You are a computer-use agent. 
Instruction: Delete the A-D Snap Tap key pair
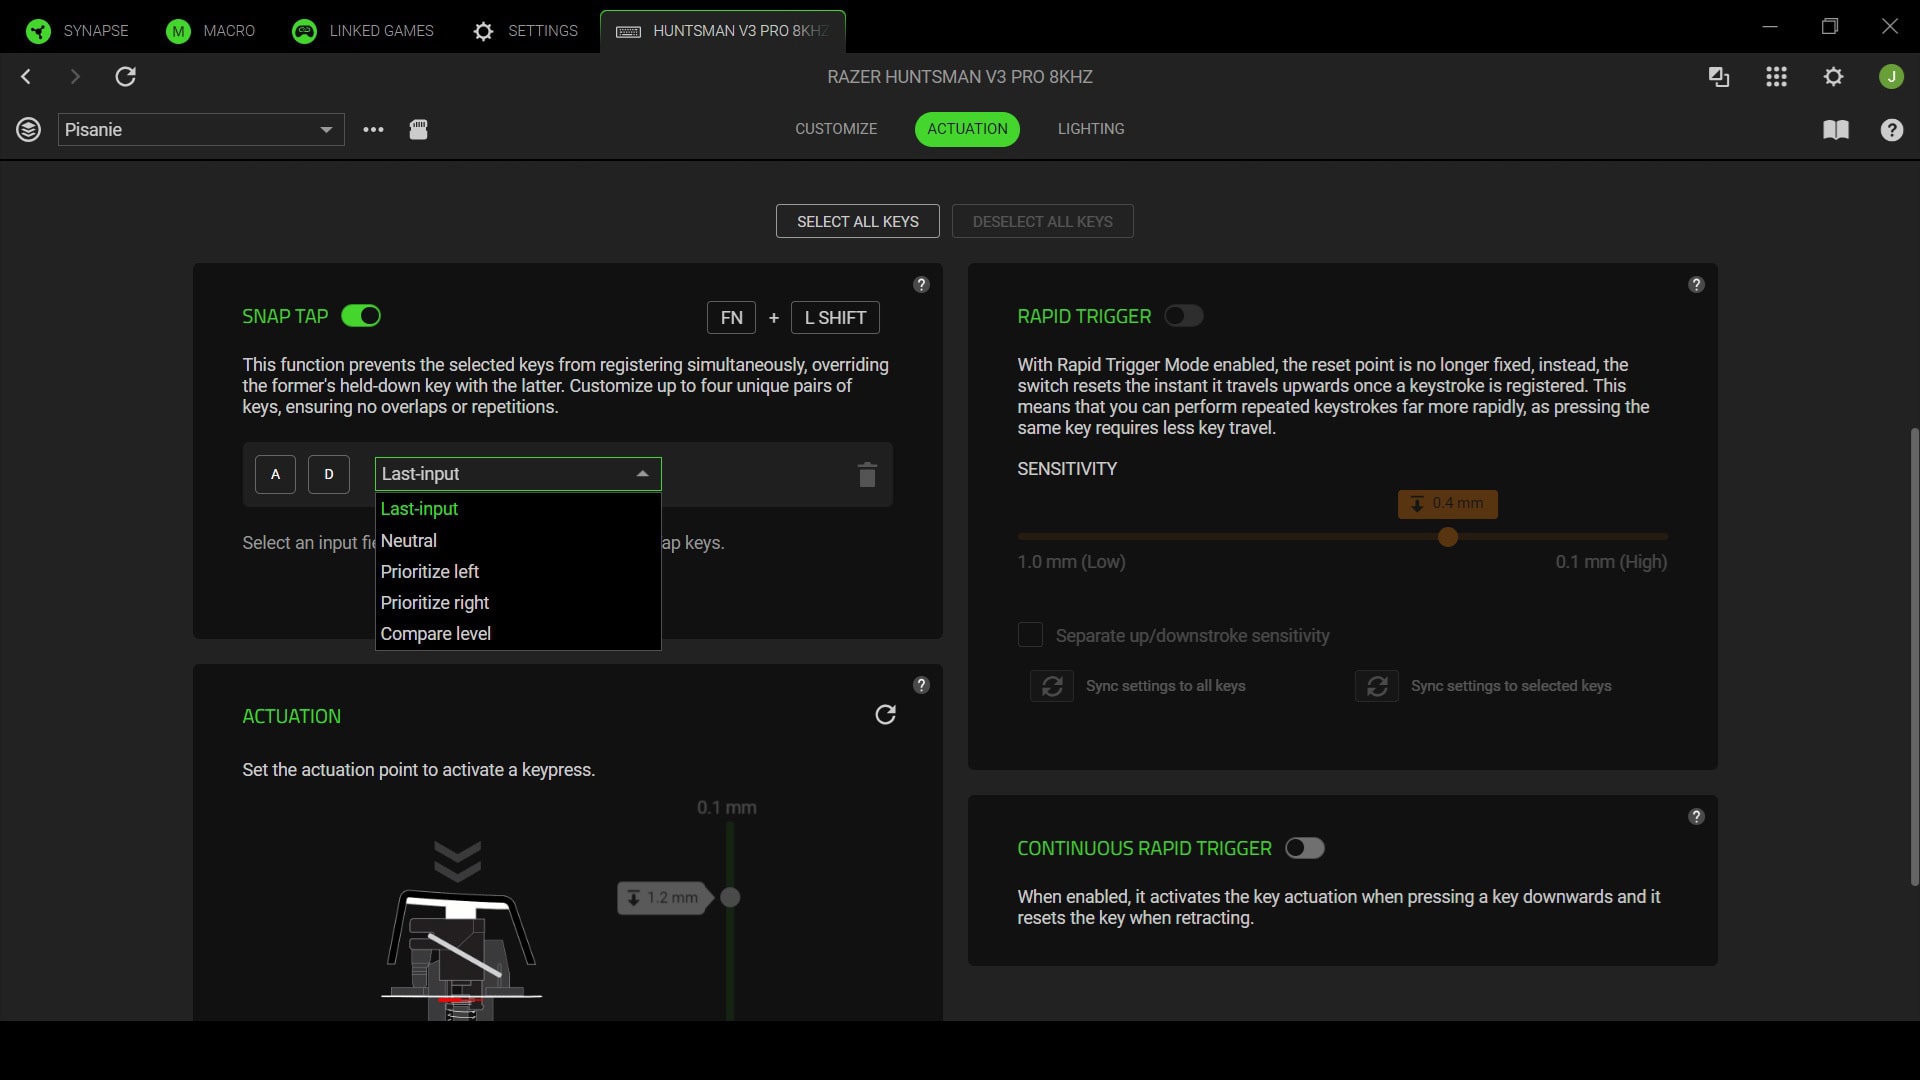[x=866, y=475]
